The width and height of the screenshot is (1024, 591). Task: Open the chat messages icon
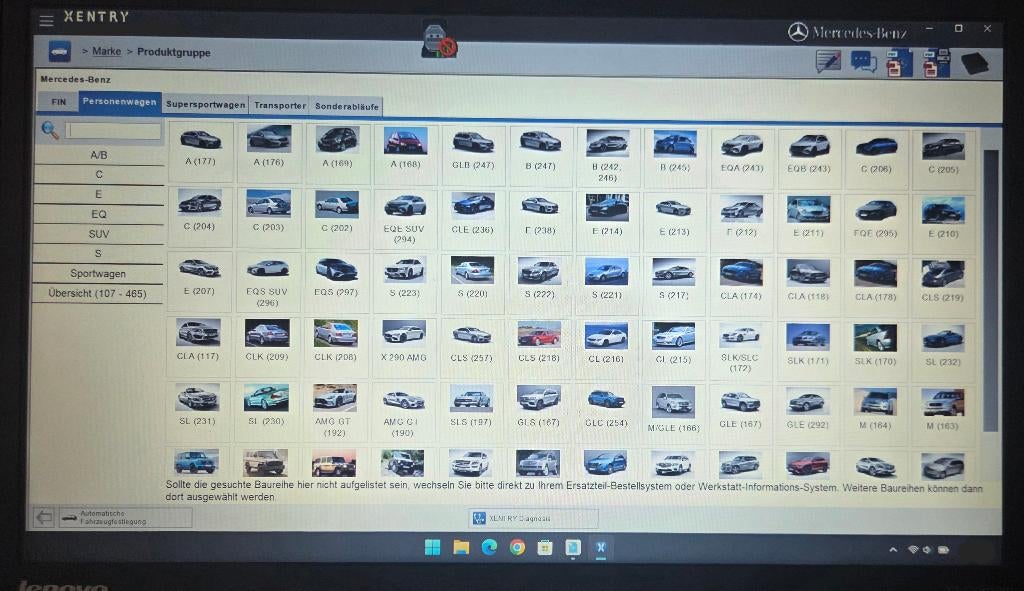point(863,62)
